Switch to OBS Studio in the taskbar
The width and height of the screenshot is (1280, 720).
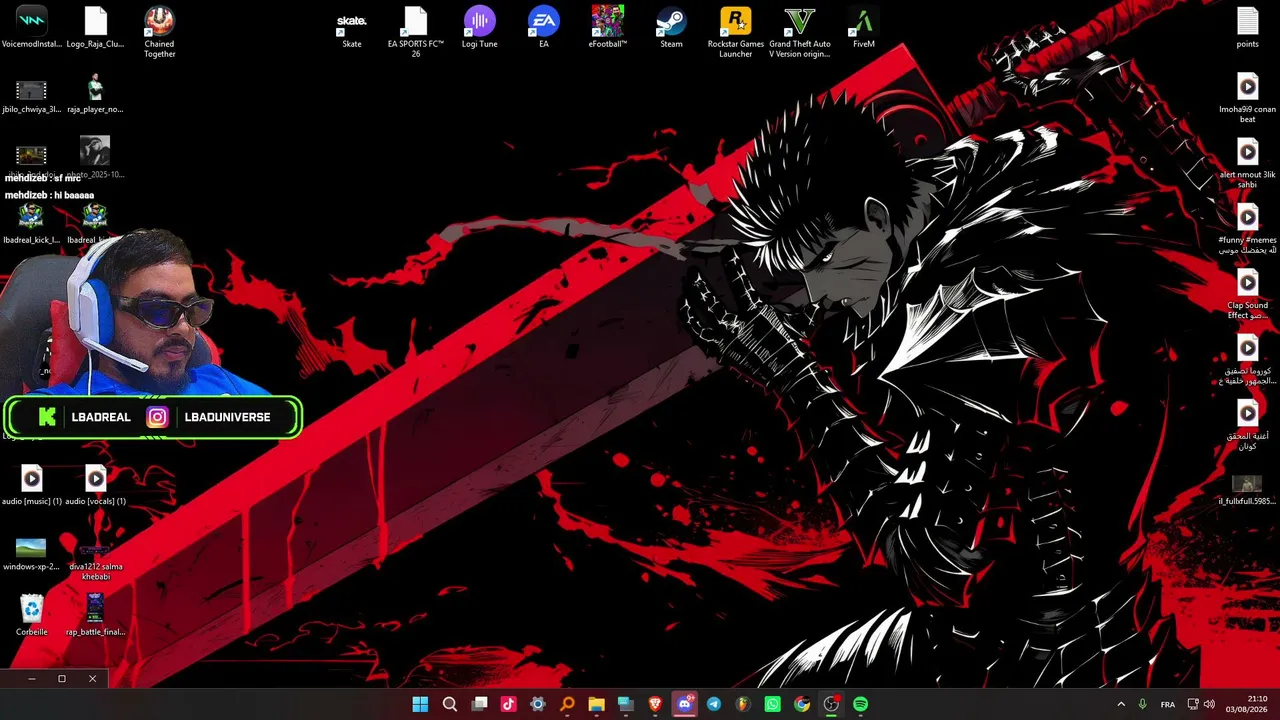click(831, 704)
